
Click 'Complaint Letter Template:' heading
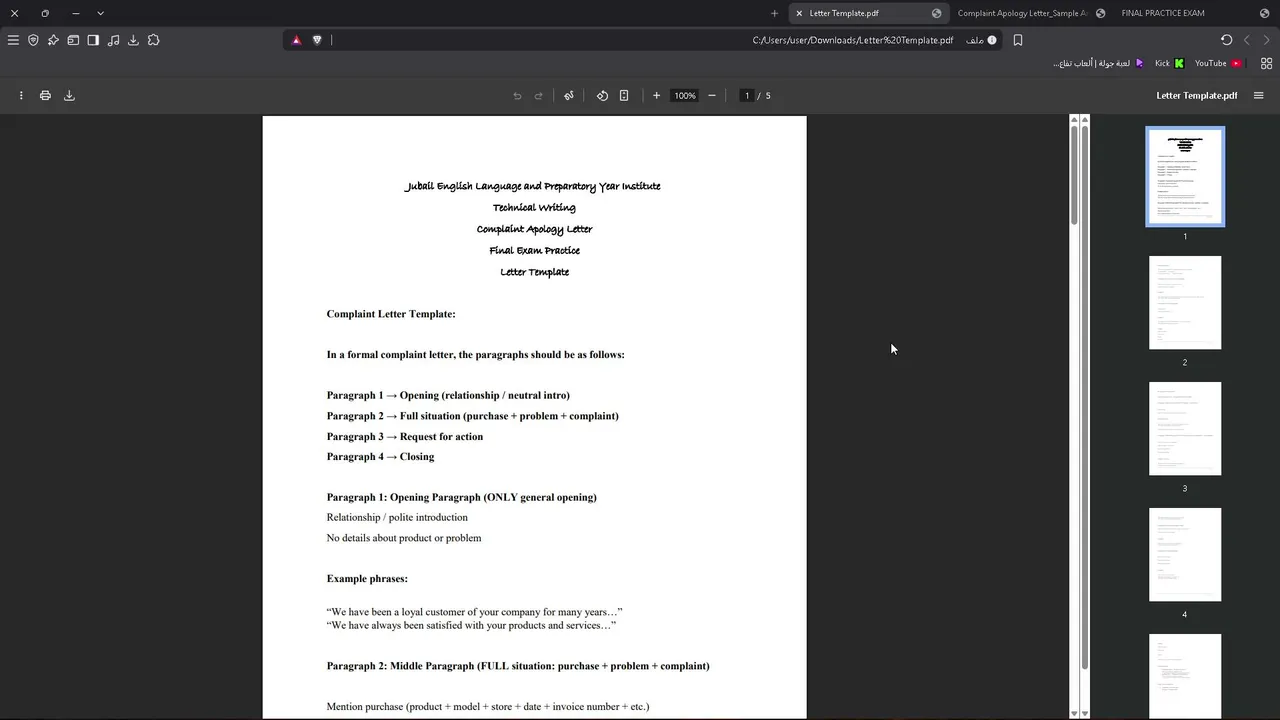pyautogui.click(x=391, y=314)
